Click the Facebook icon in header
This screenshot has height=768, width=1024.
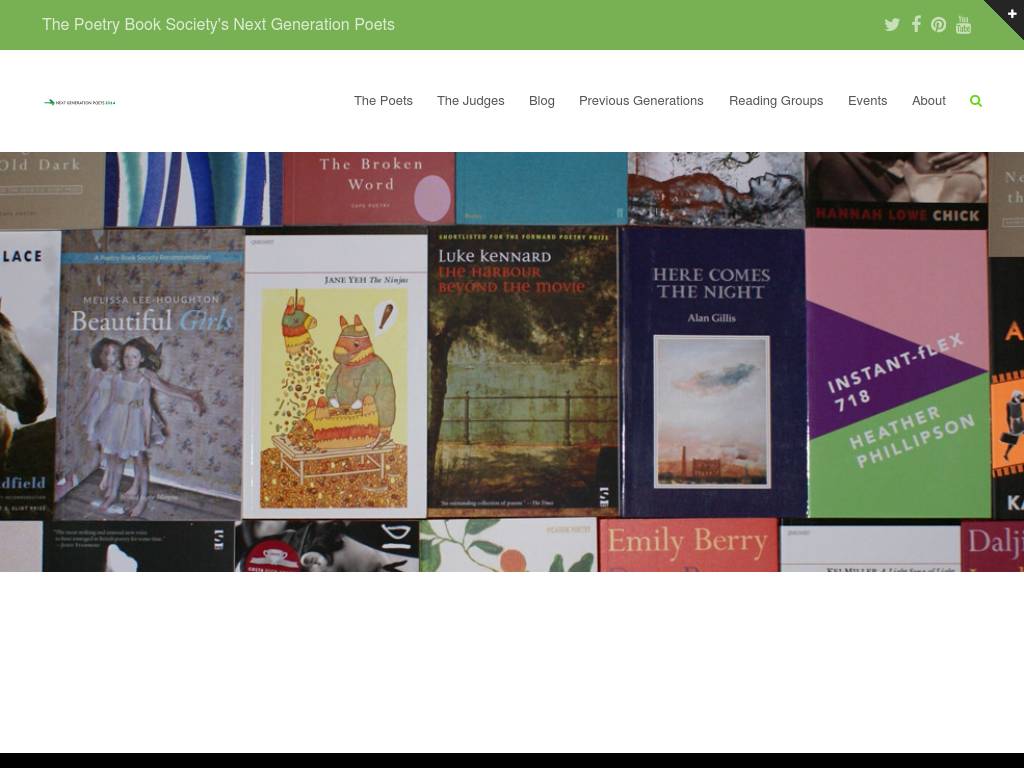916,25
